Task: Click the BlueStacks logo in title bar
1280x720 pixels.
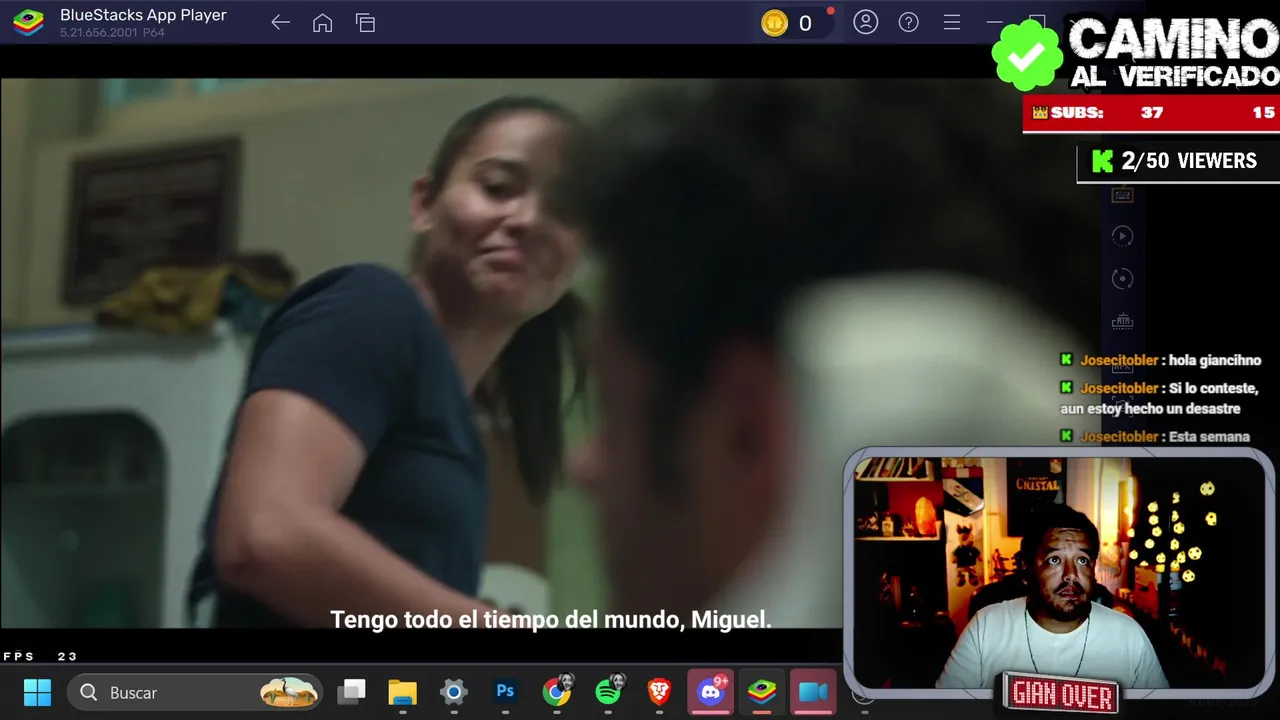Action: [28, 22]
